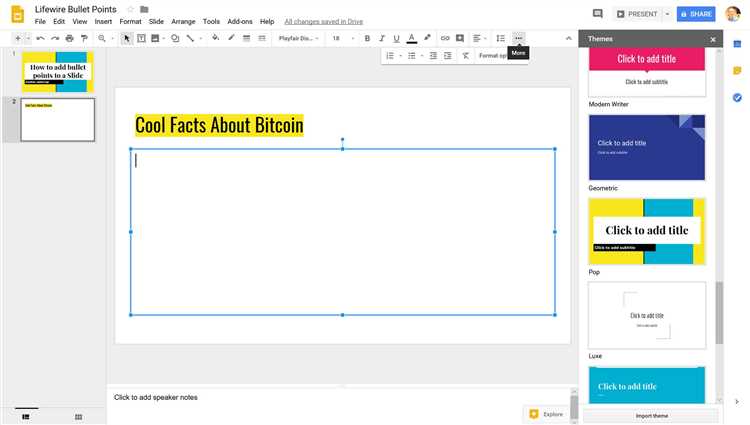
Task: Click the highlight color marker icon
Action: pyautogui.click(x=427, y=38)
